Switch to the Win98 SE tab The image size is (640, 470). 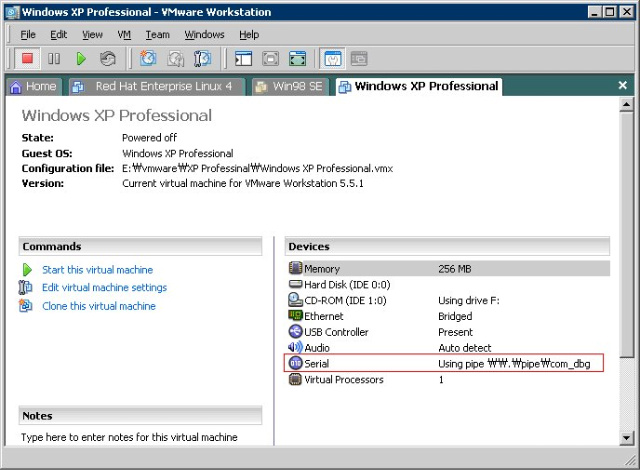[290, 86]
